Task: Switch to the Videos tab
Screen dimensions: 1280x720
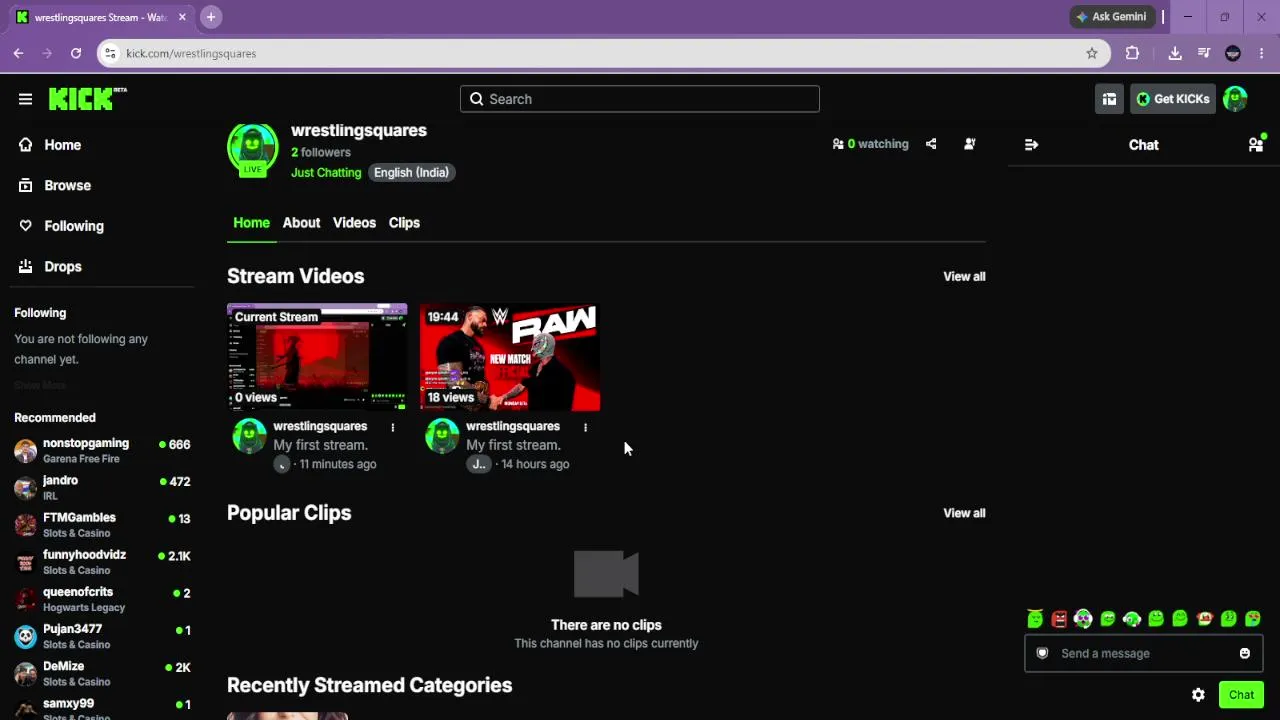Action: (x=354, y=223)
